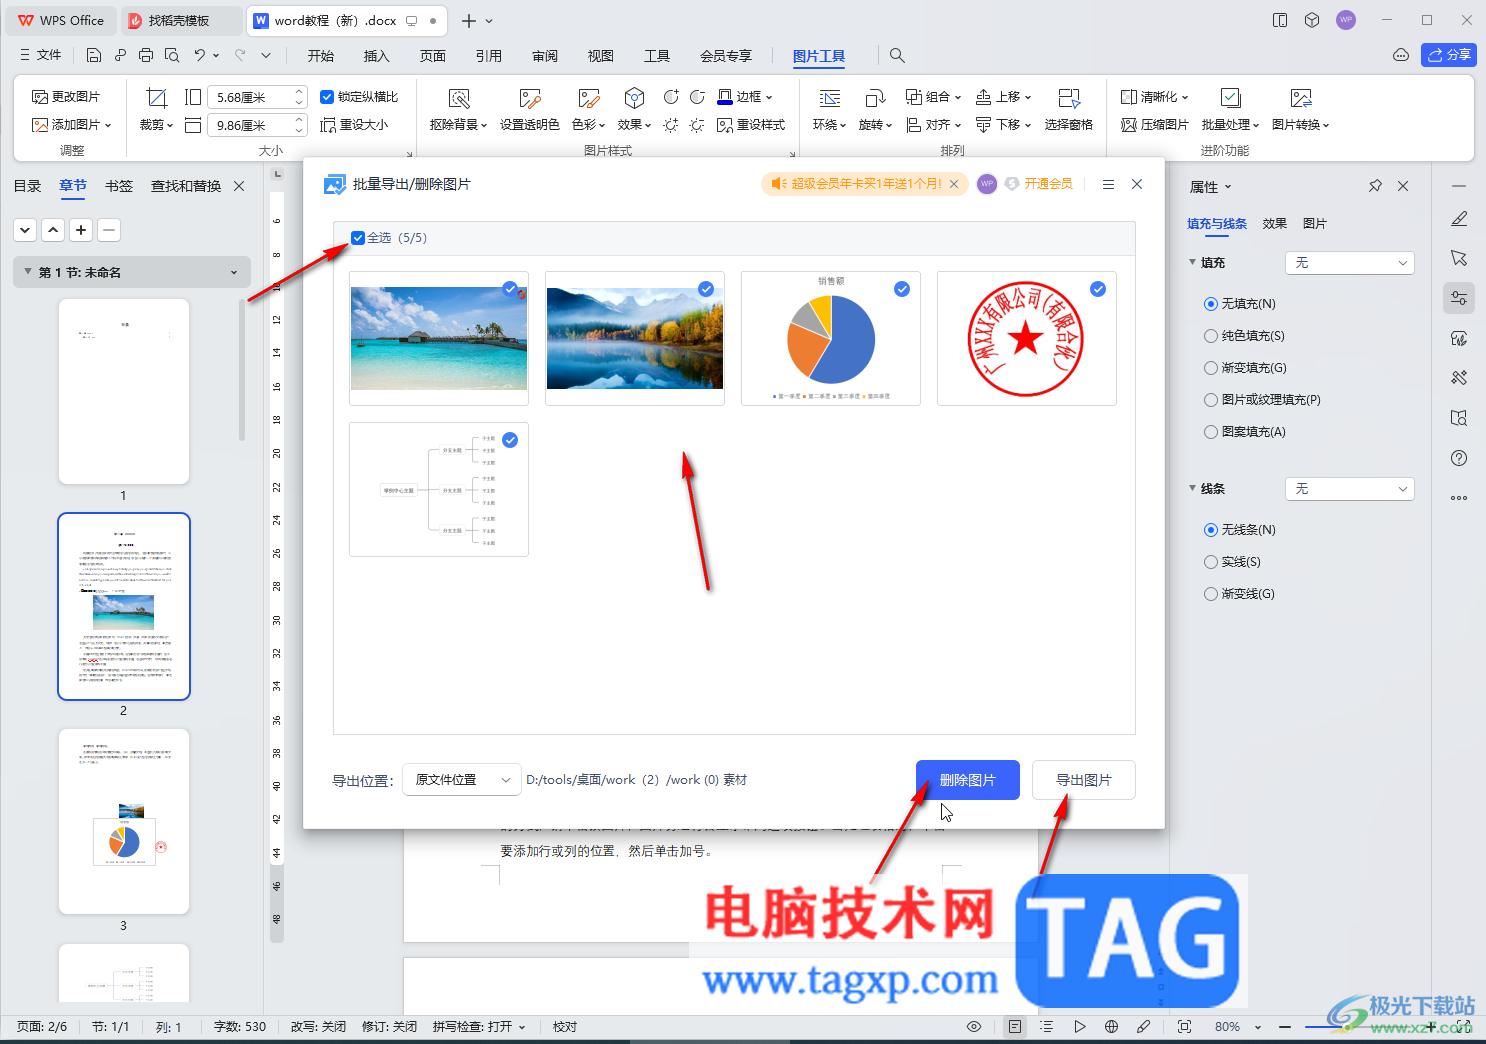Click the Print icon in quick toolbar

tap(146, 55)
